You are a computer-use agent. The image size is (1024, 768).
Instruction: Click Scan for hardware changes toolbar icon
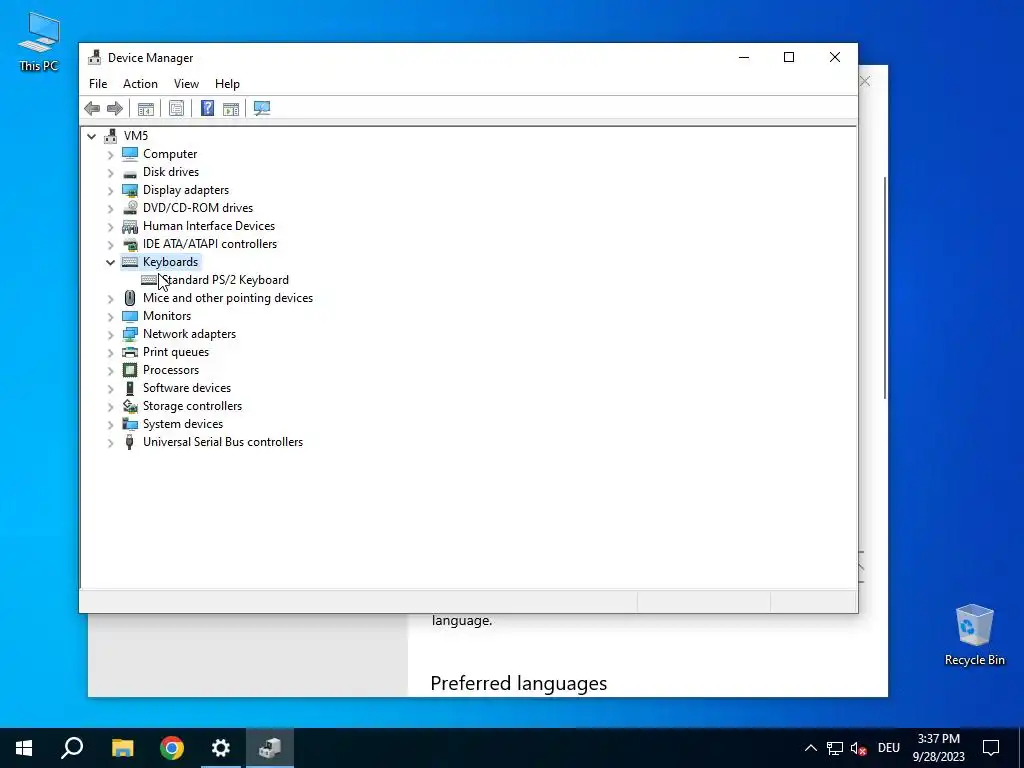[262, 108]
